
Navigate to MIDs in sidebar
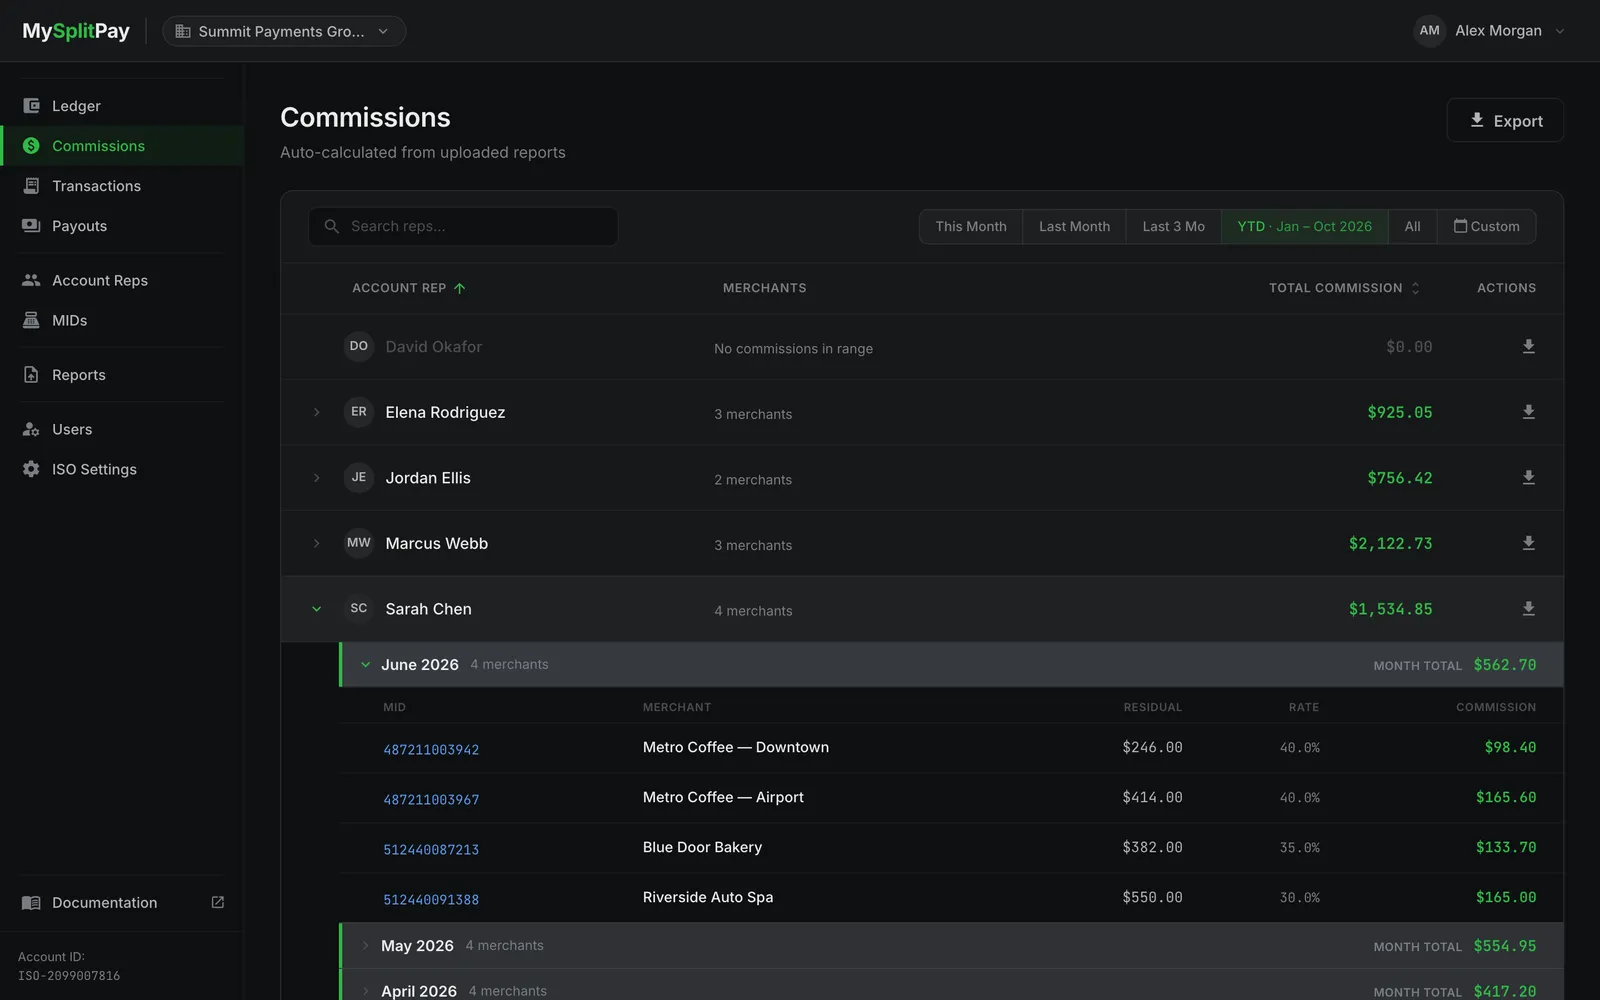point(122,320)
